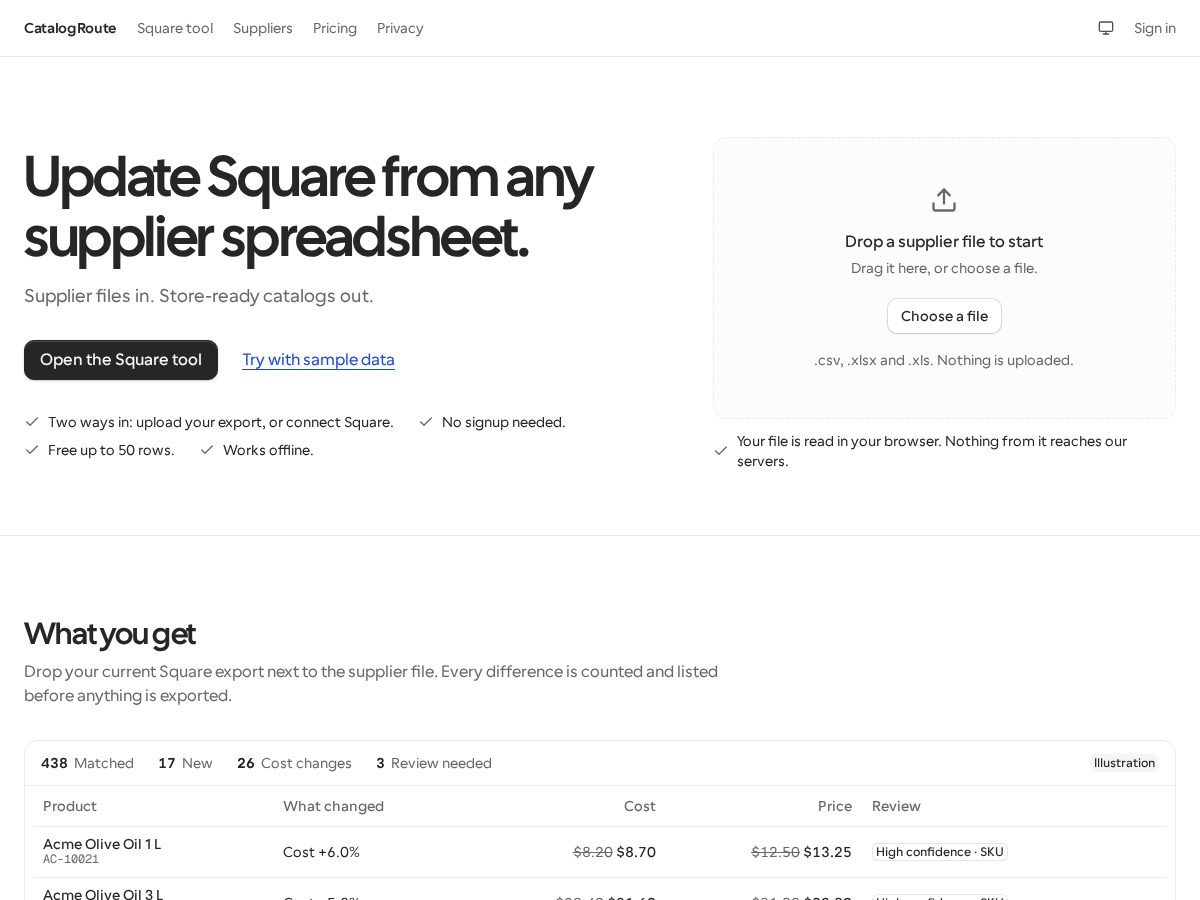The image size is (1200, 900).
Task: Click new cost '$8.70'
Action: click(636, 852)
